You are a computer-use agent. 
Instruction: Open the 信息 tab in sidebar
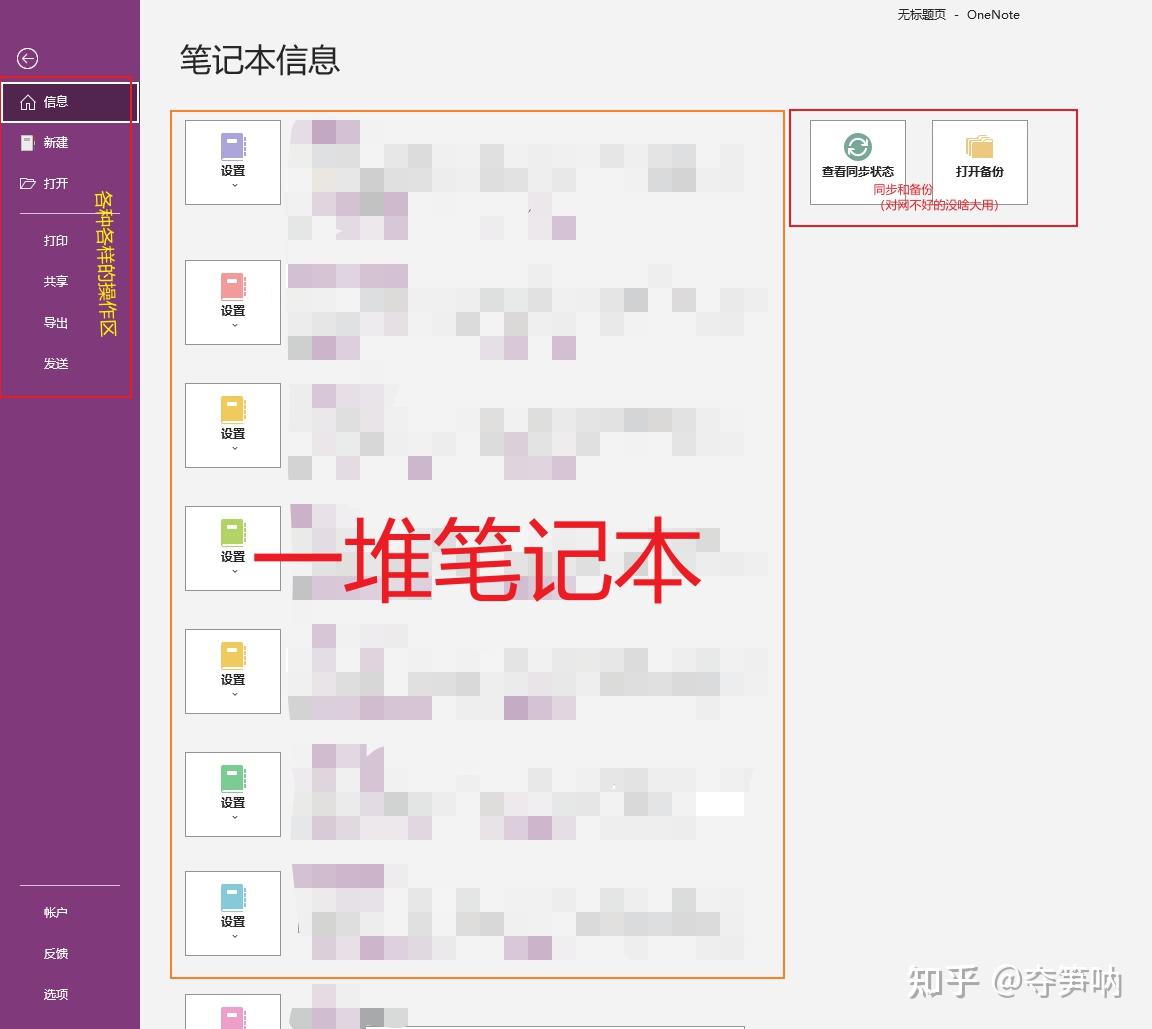click(69, 102)
